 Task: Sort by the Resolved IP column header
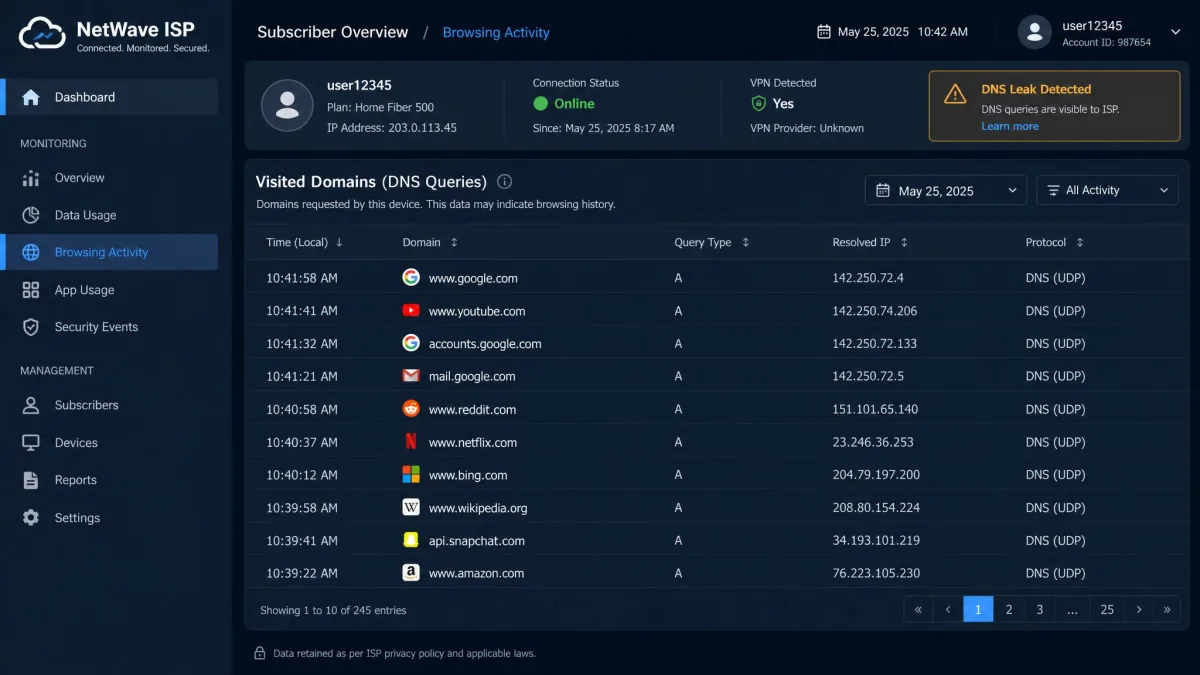(870, 242)
